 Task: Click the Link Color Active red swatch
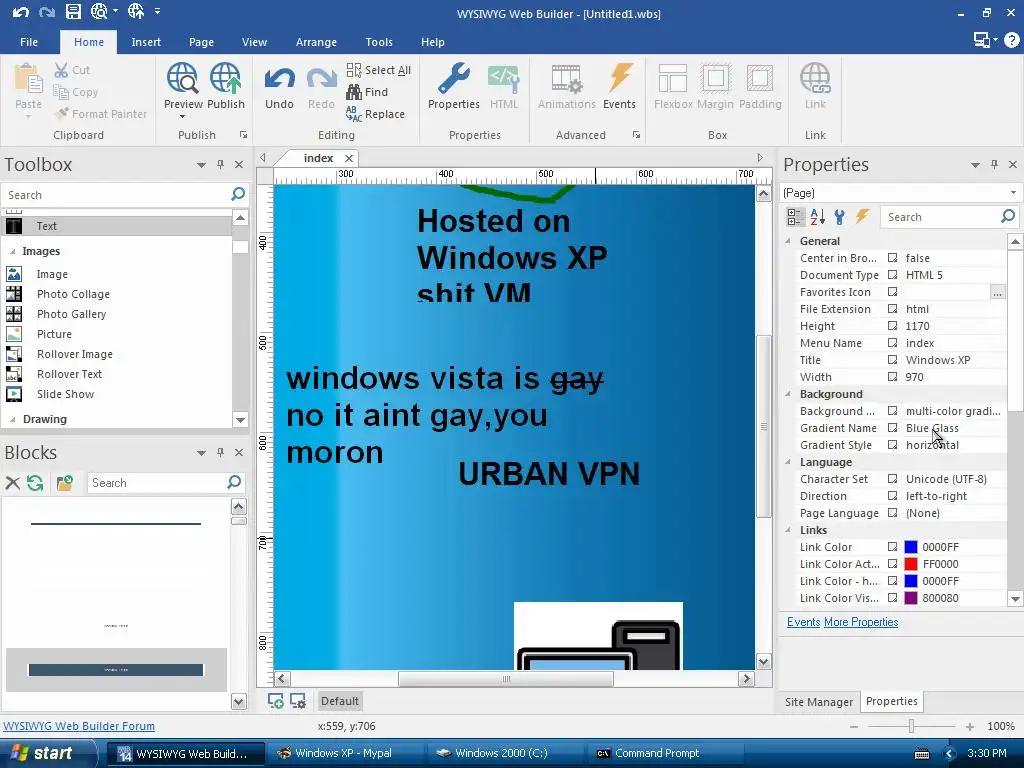[910, 564]
